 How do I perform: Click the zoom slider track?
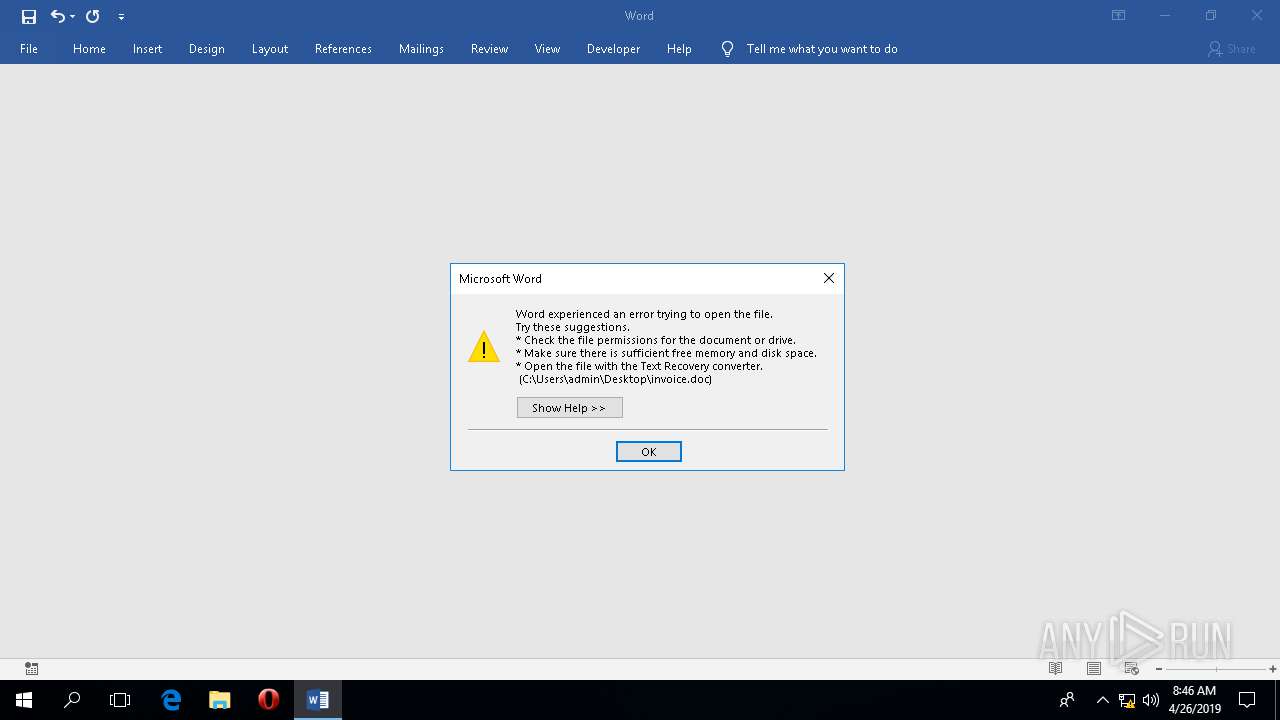click(1216, 669)
